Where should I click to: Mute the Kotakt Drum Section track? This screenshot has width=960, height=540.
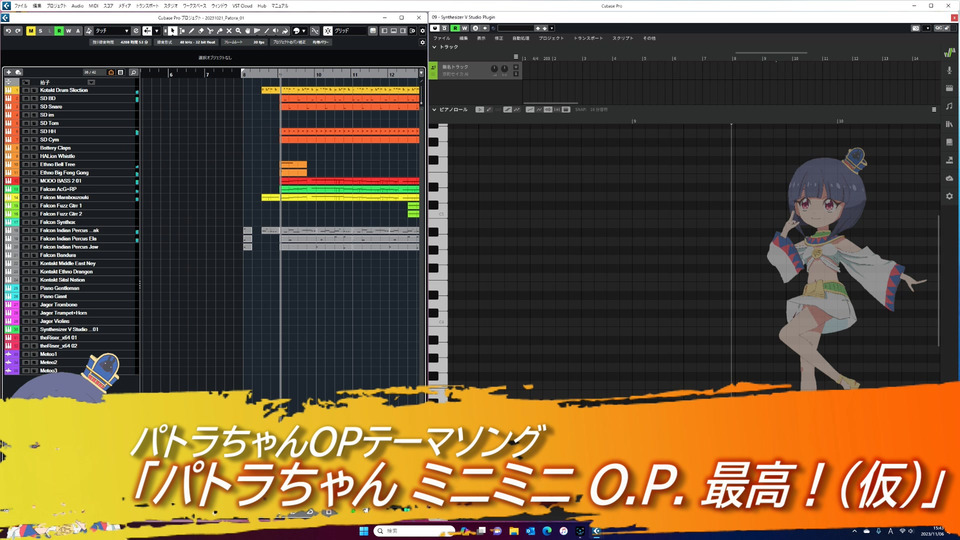pyautogui.click(x=26, y=90)
